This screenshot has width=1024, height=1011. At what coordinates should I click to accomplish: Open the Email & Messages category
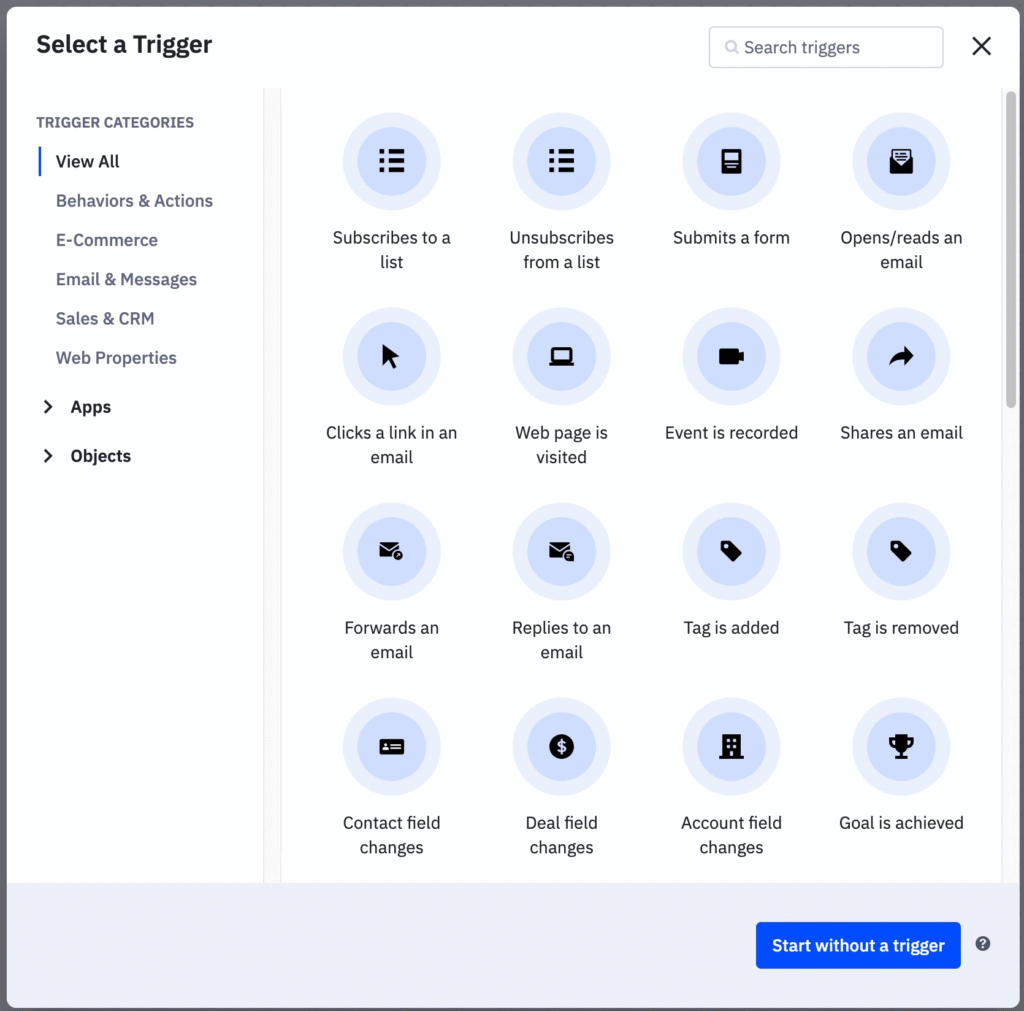coord(126,279)
